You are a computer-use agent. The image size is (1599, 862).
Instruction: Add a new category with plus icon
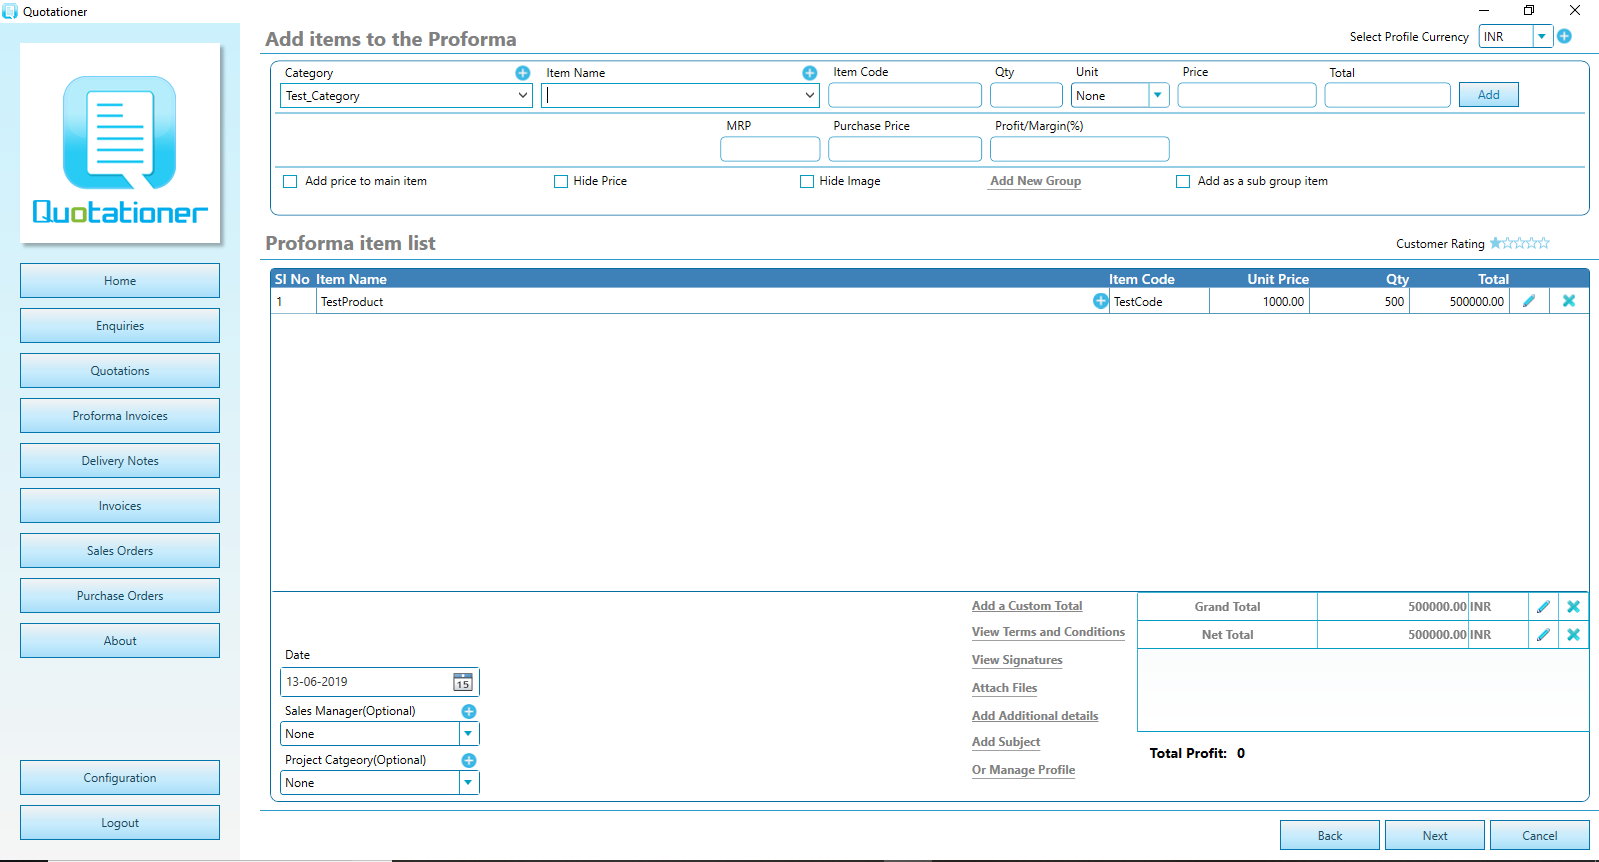522,73
